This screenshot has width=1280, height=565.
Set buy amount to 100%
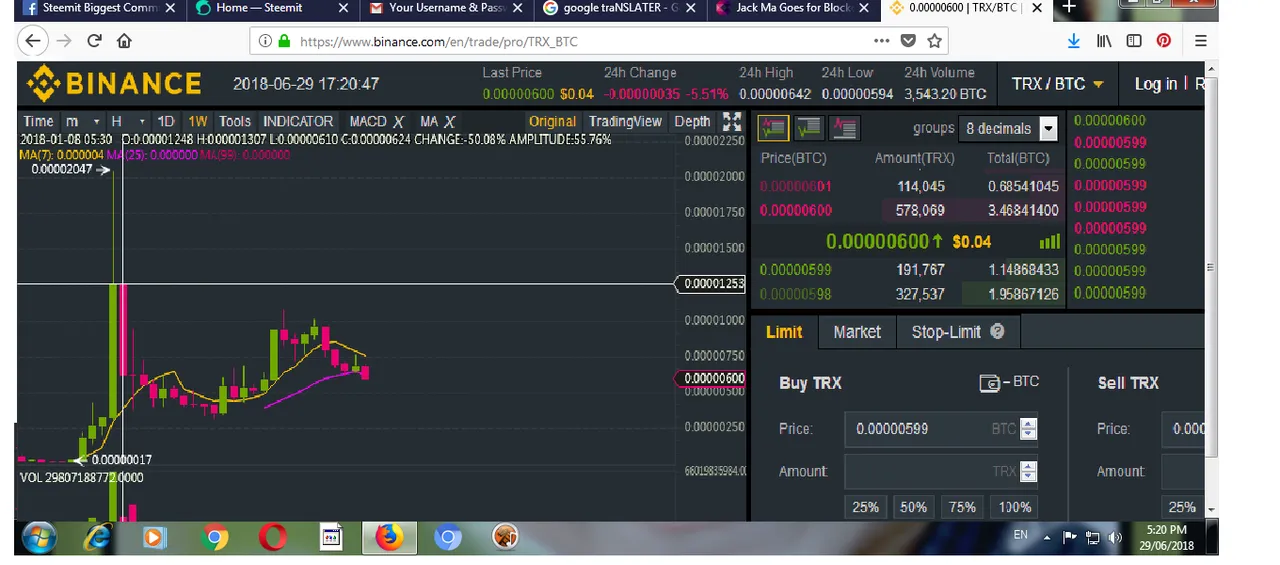[1015, 507]
